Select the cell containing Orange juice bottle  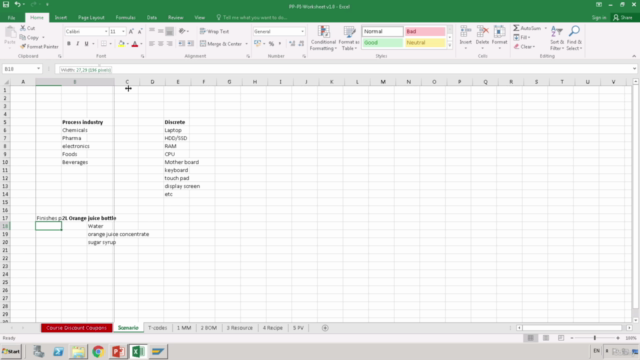point(74,218)
